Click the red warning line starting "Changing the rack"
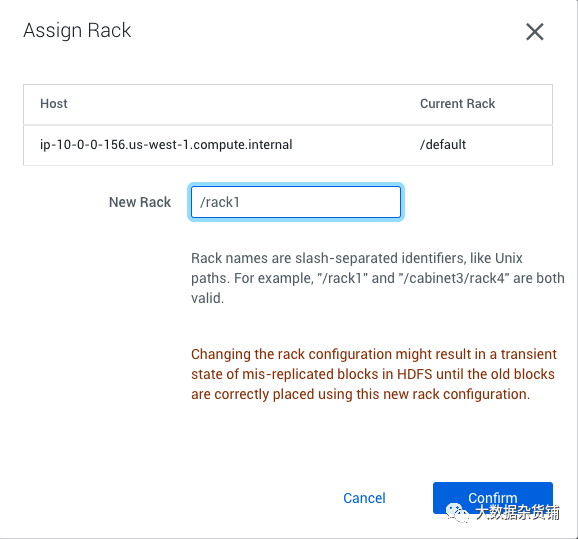The width and height of the screenshot is (578, 539). (x=374, y=354)
